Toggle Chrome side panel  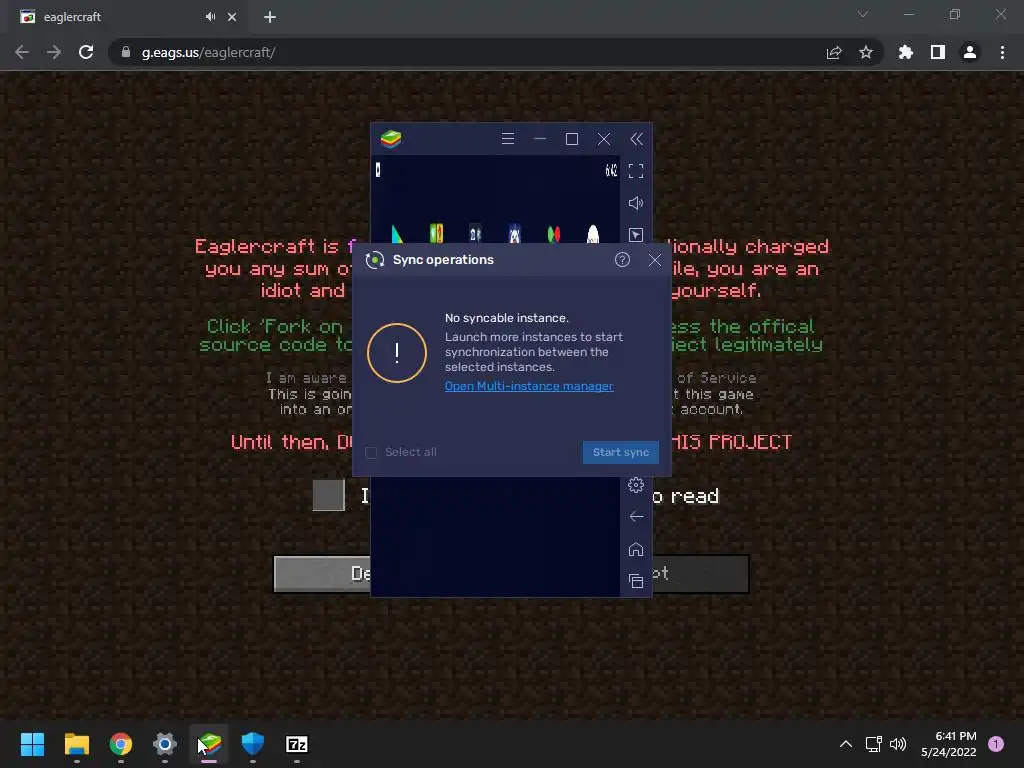pos(938,52)
